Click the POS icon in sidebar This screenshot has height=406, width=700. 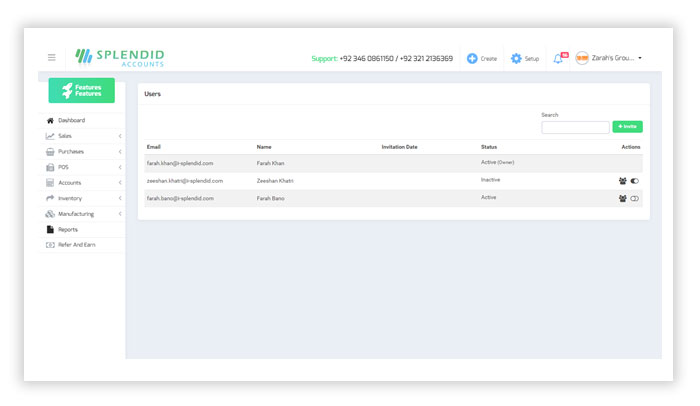pyautogui.click(x=50, y=167)
